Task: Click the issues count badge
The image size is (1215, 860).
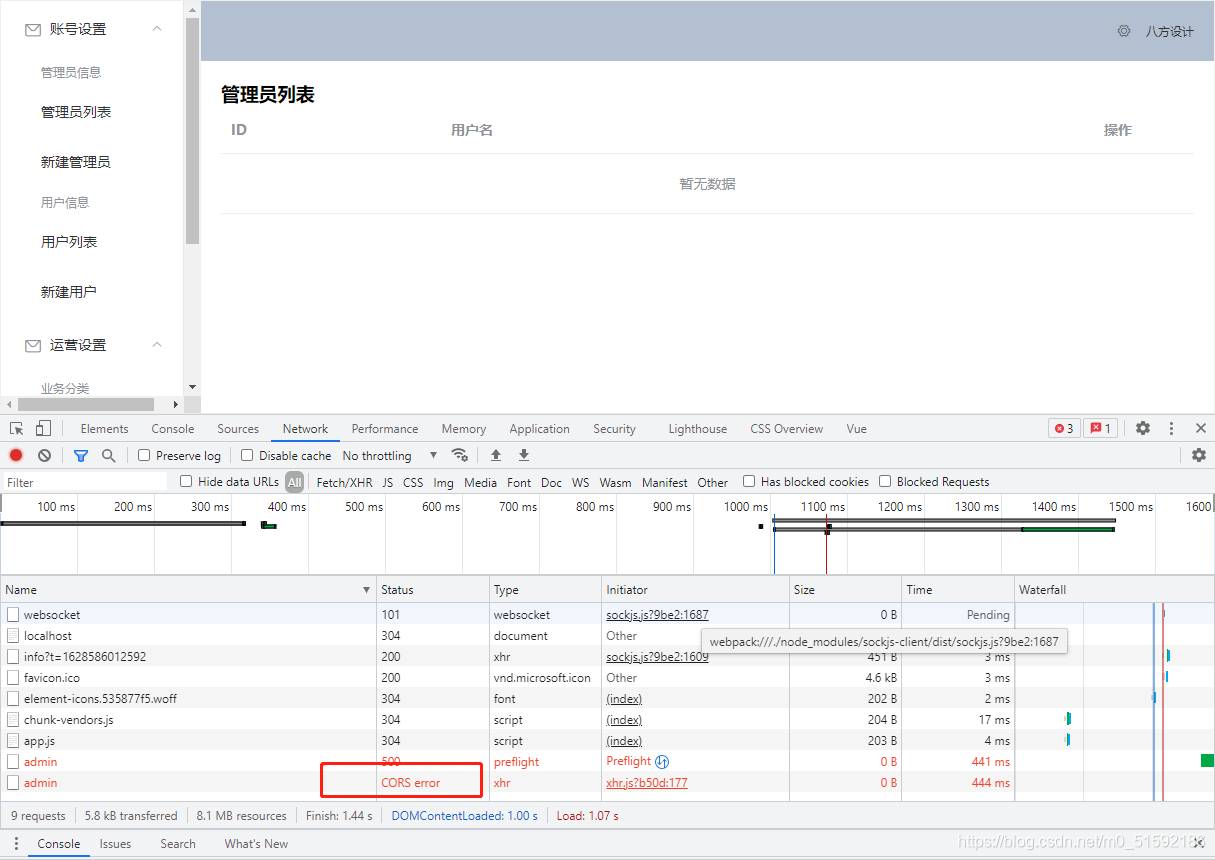Action: tap(1100, 428)
